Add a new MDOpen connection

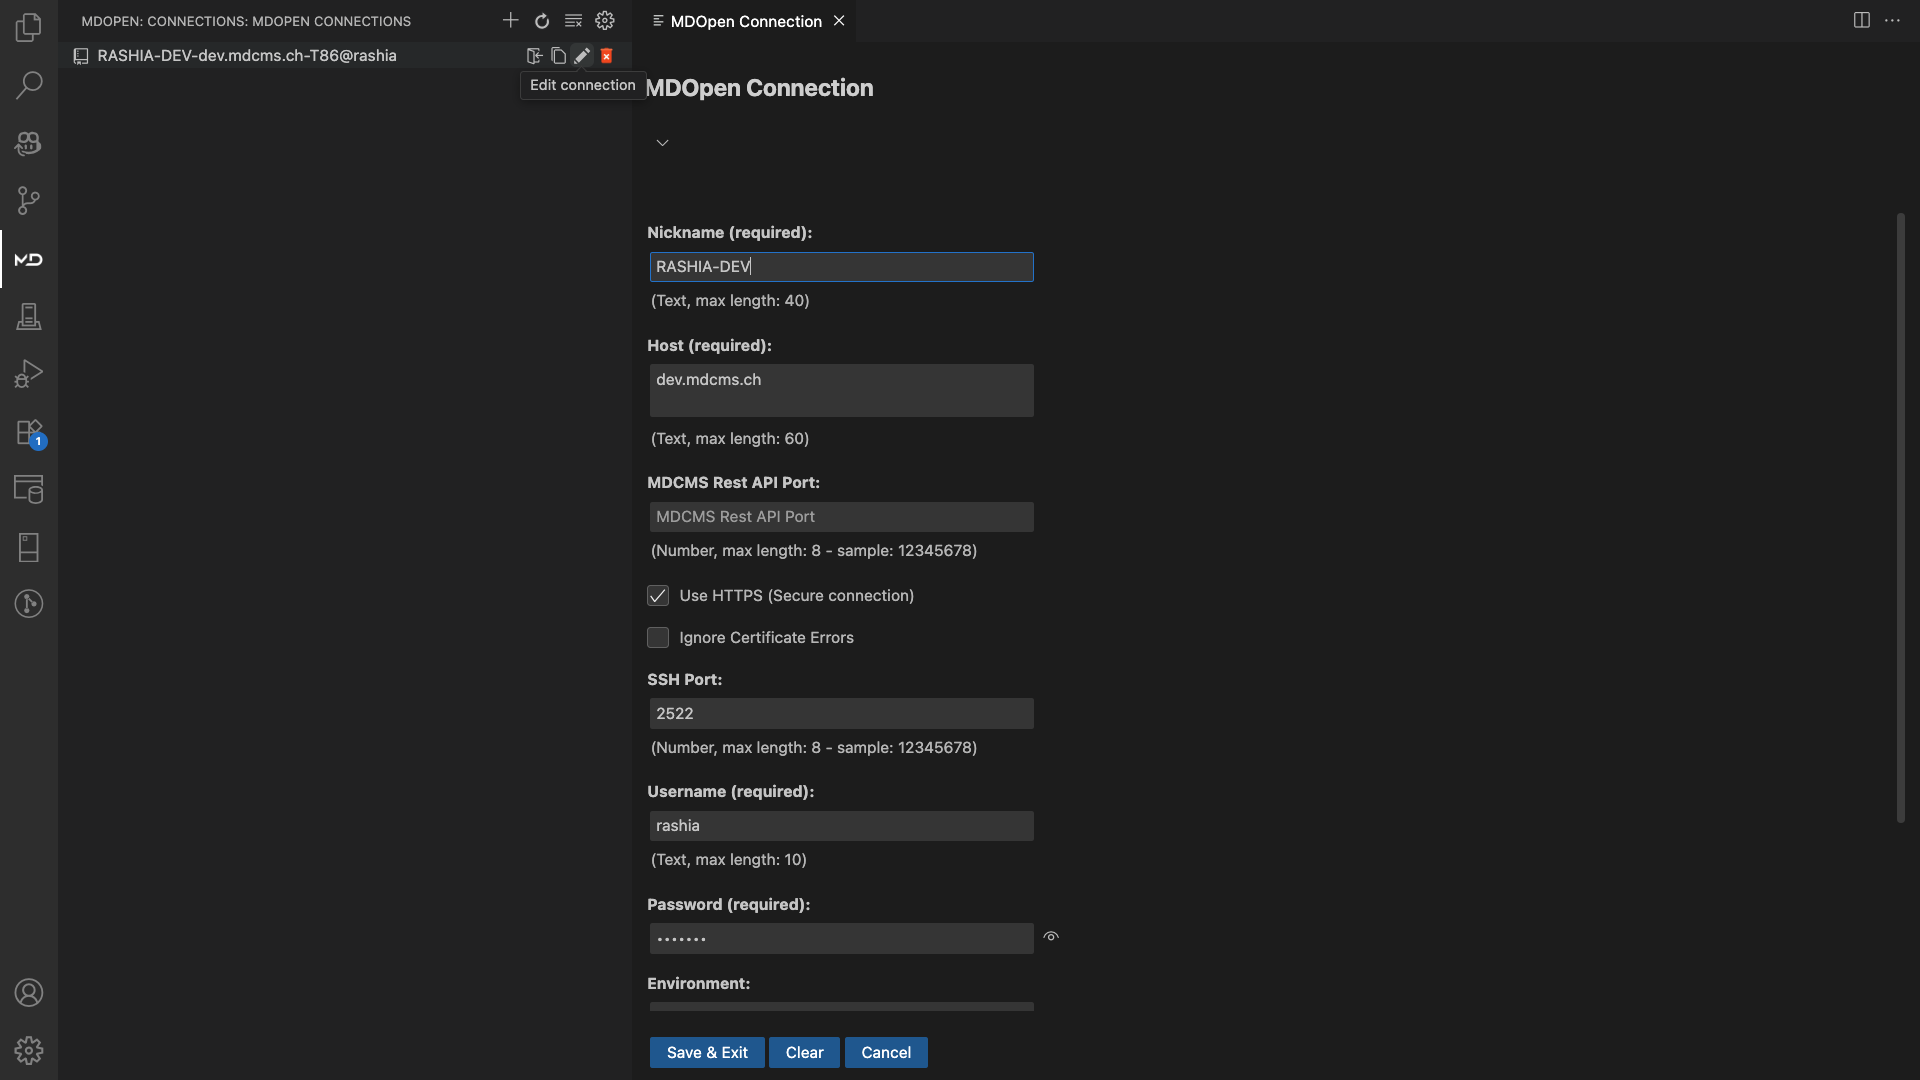pyautogui.click(x=510, y=20)
